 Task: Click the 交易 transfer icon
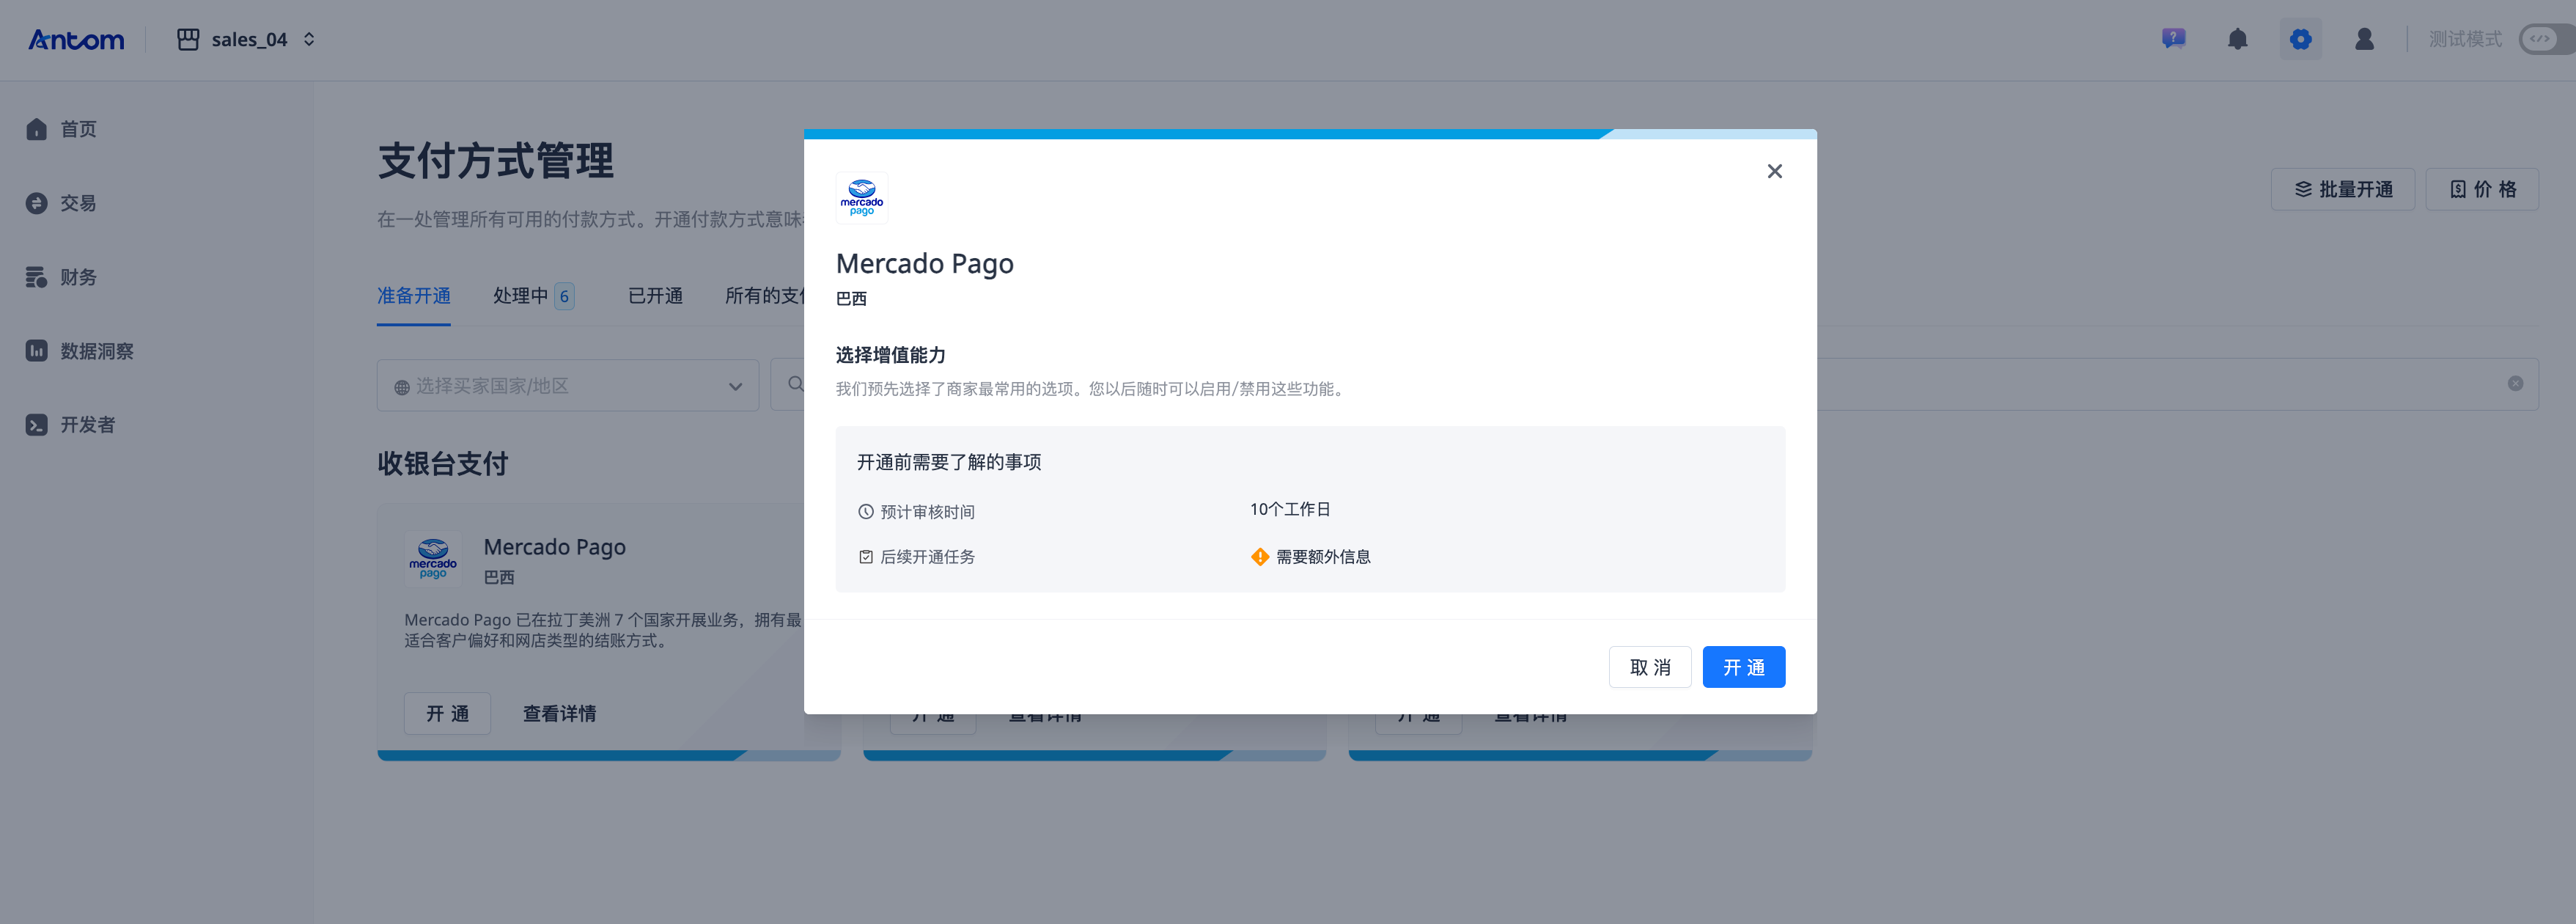37,203
